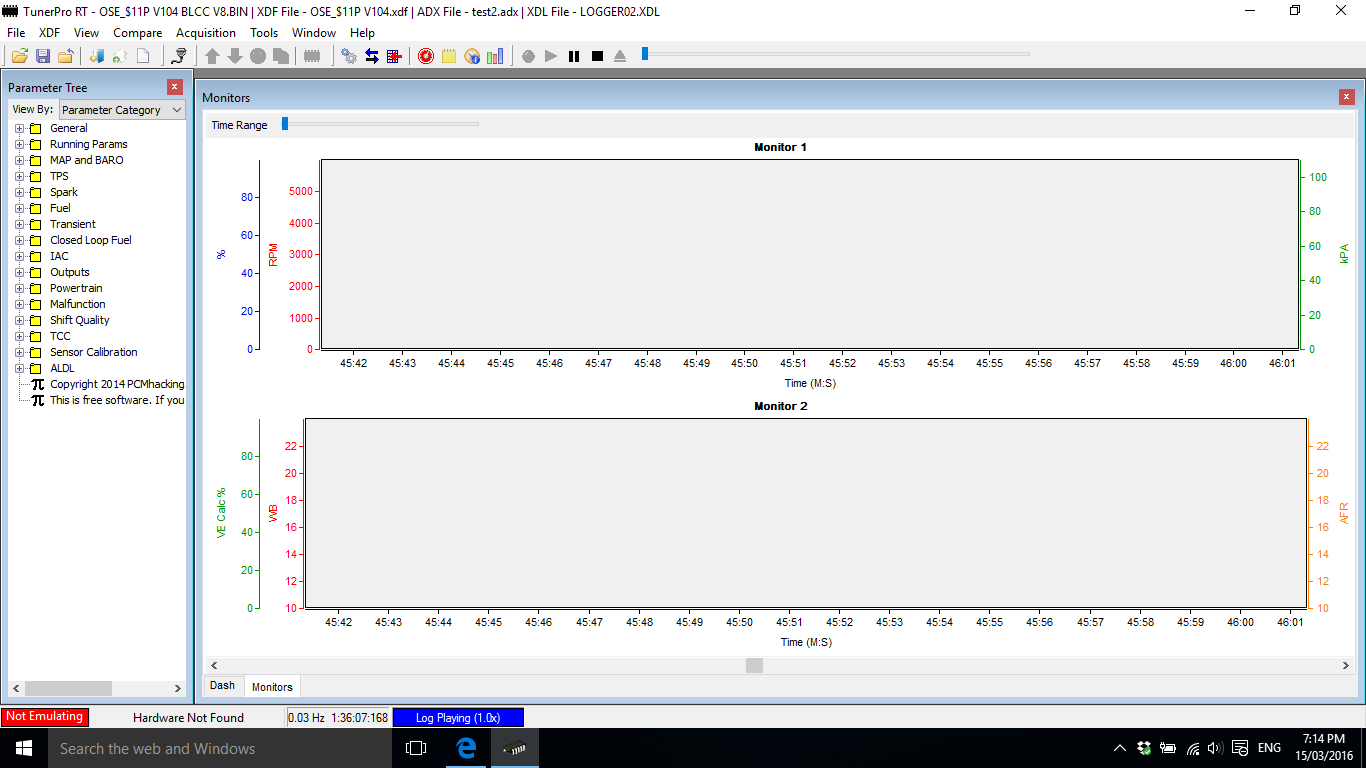Screen dimensions: 1366x768
Task: Open the XDF menu
Action: pyautogui.click(x=49, y=33)
